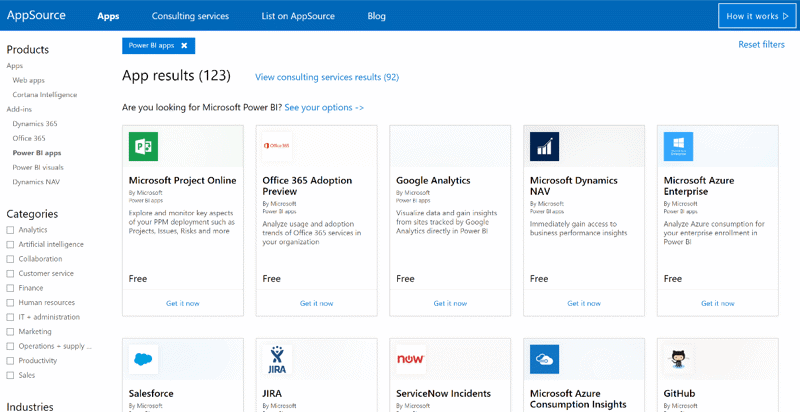Screen dimensions: 800x412
Task: Go to Consulting services tab
Action: click(x=190, y=16)
